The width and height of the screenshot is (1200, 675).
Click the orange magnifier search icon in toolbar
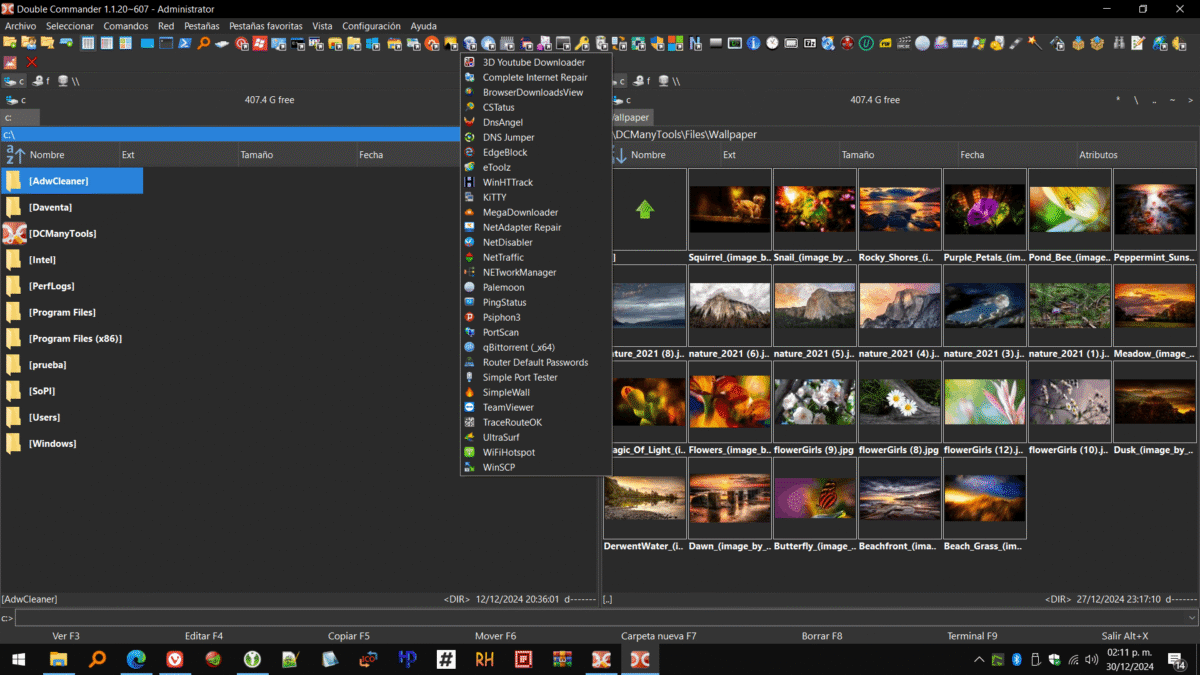[203, 43]
